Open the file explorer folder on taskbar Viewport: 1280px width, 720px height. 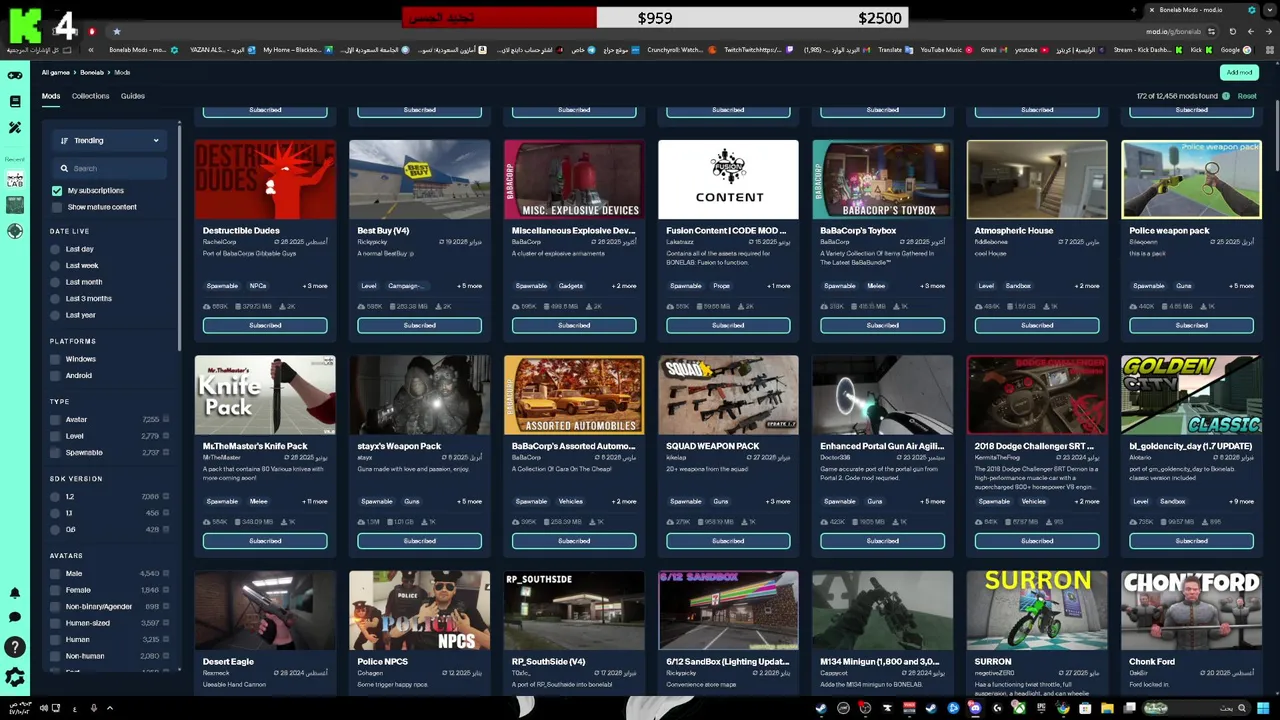click(1107, 709)
